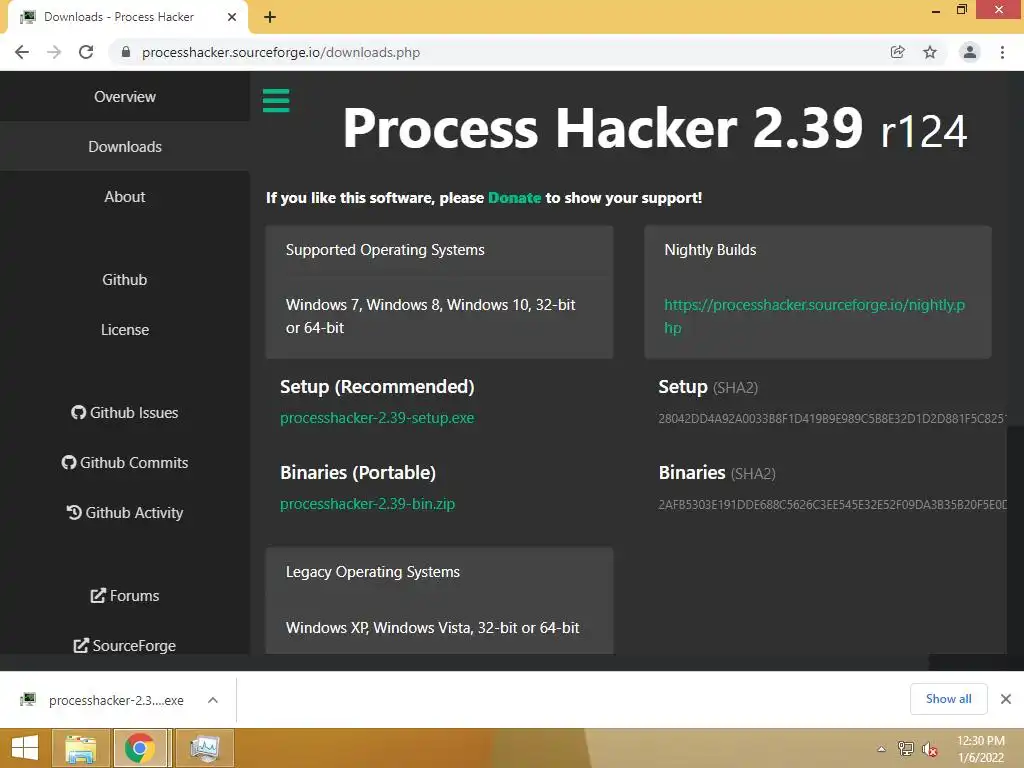
Task: Share this page using the share icon
Action: (897, 52)
